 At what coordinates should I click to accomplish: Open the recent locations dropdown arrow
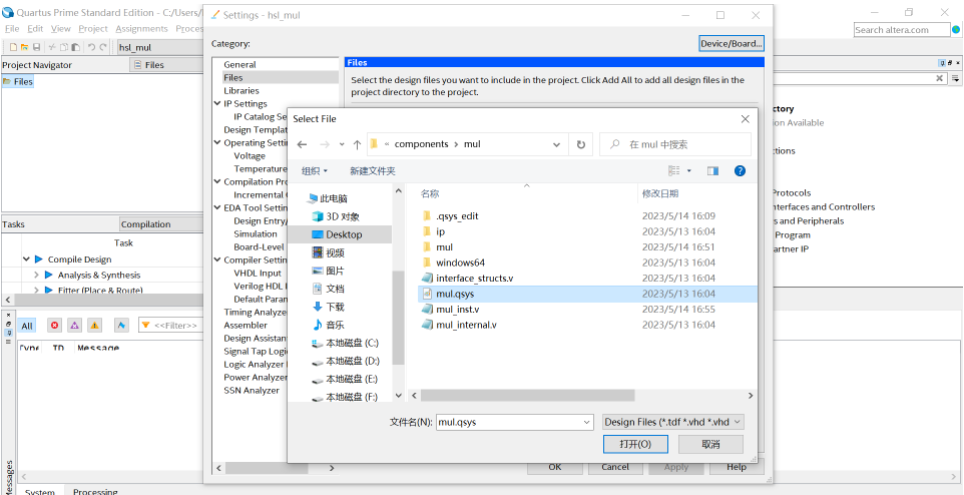click(342, 145)
